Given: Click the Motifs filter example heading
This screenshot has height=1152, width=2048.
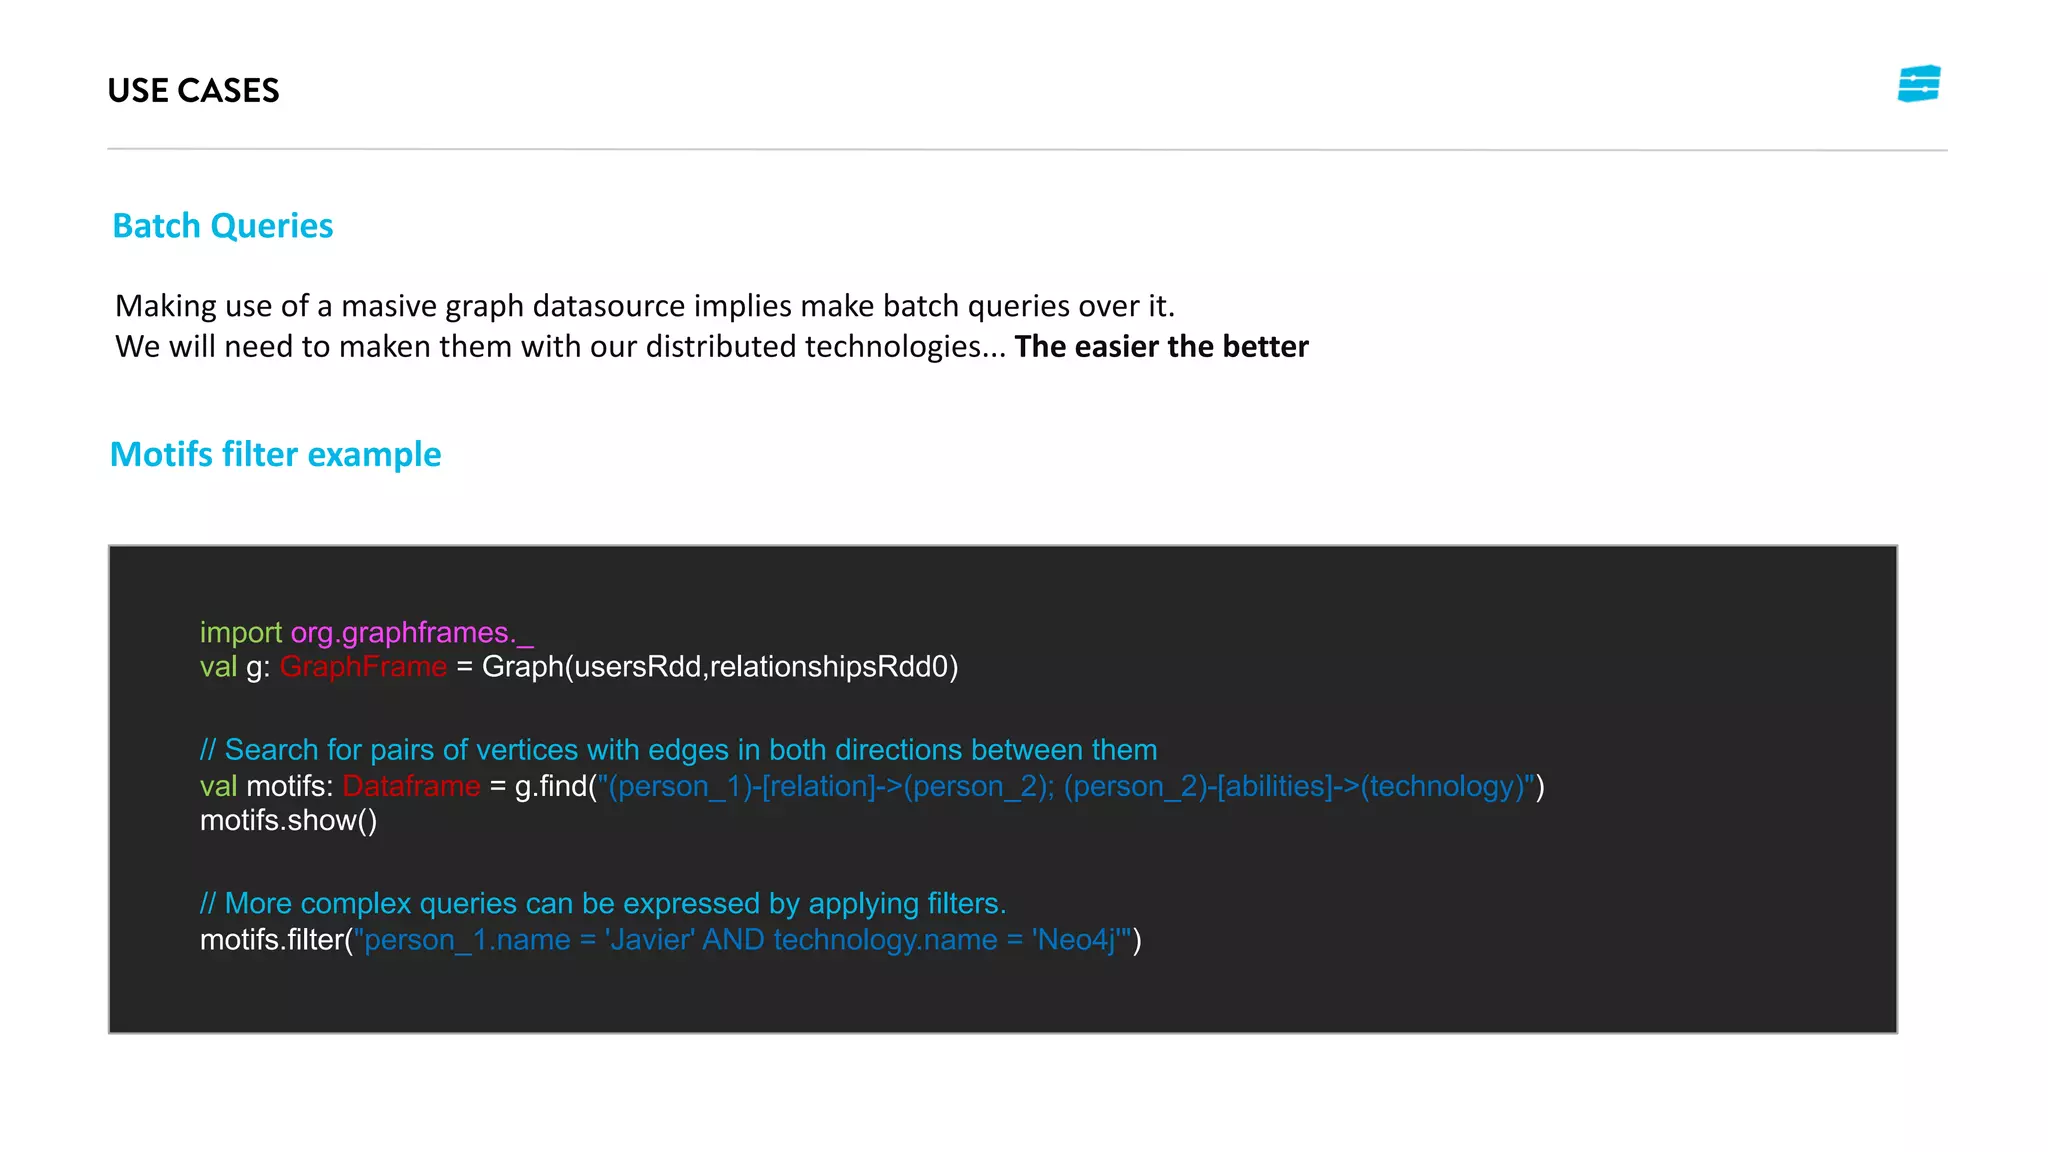Looking at the screenshot, I should [275, 455].
